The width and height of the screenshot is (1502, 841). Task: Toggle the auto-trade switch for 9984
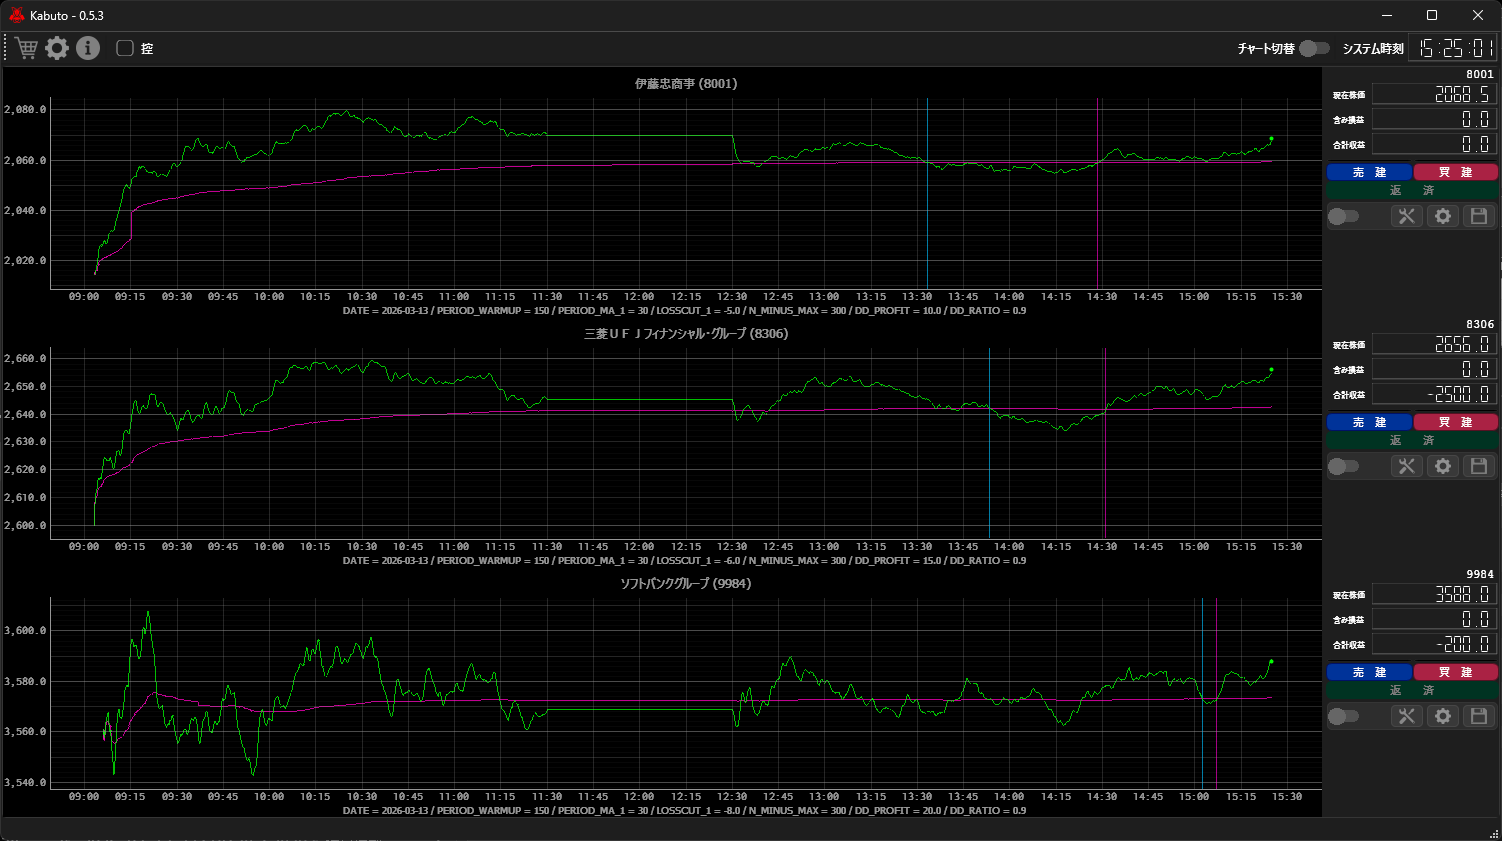click(1343, 716)
